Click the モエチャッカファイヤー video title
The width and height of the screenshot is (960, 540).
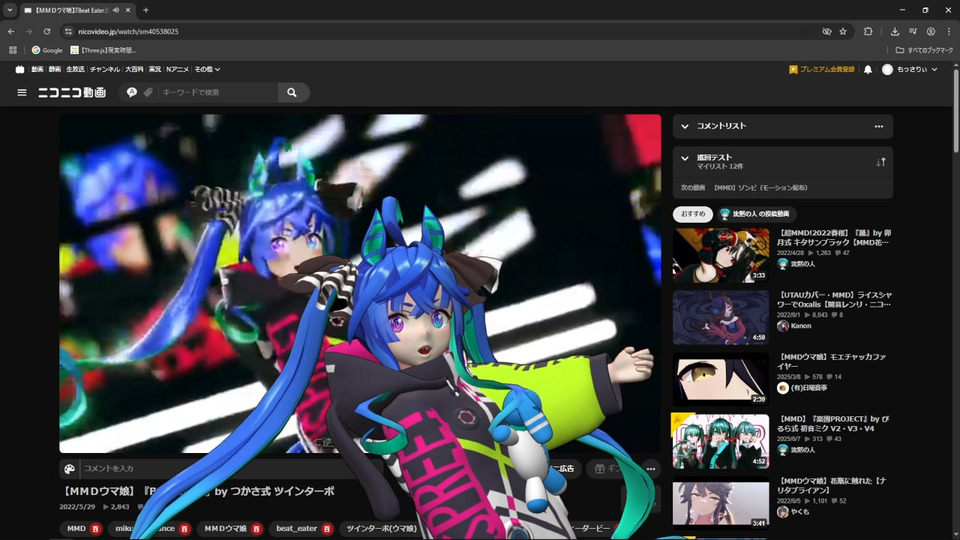pos(831,361)
